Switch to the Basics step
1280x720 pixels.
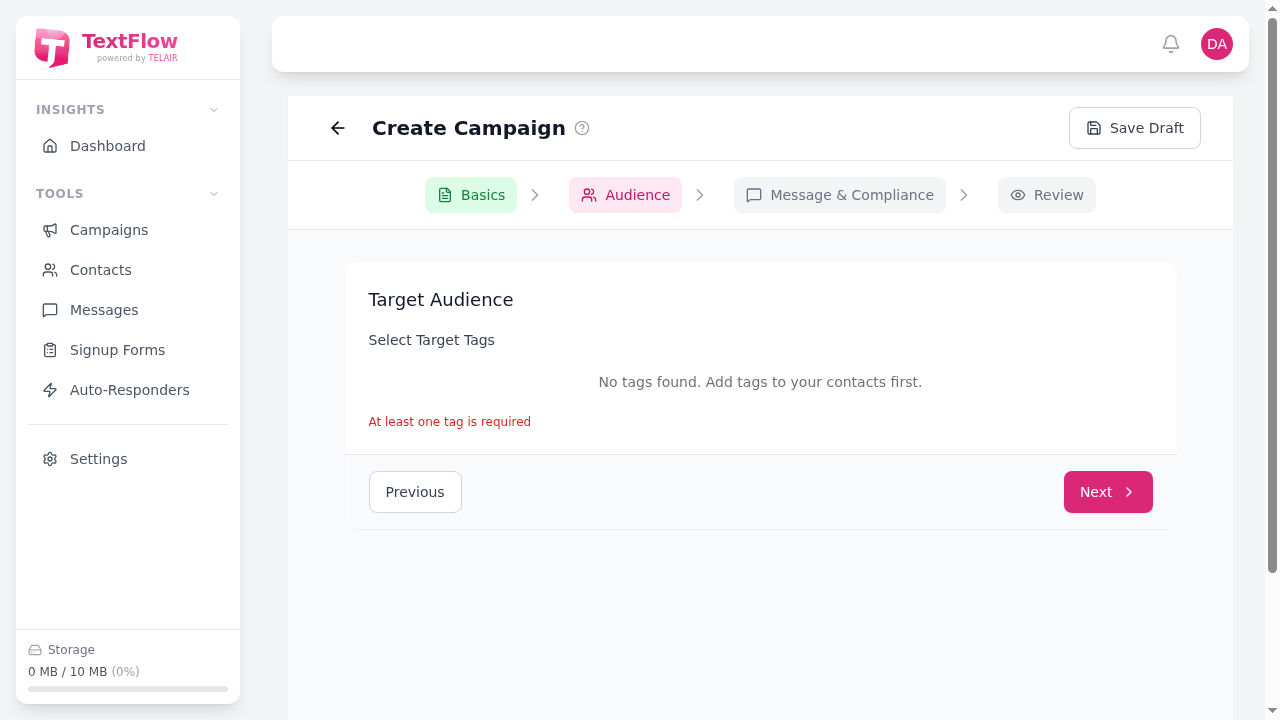tap(471, 195)
